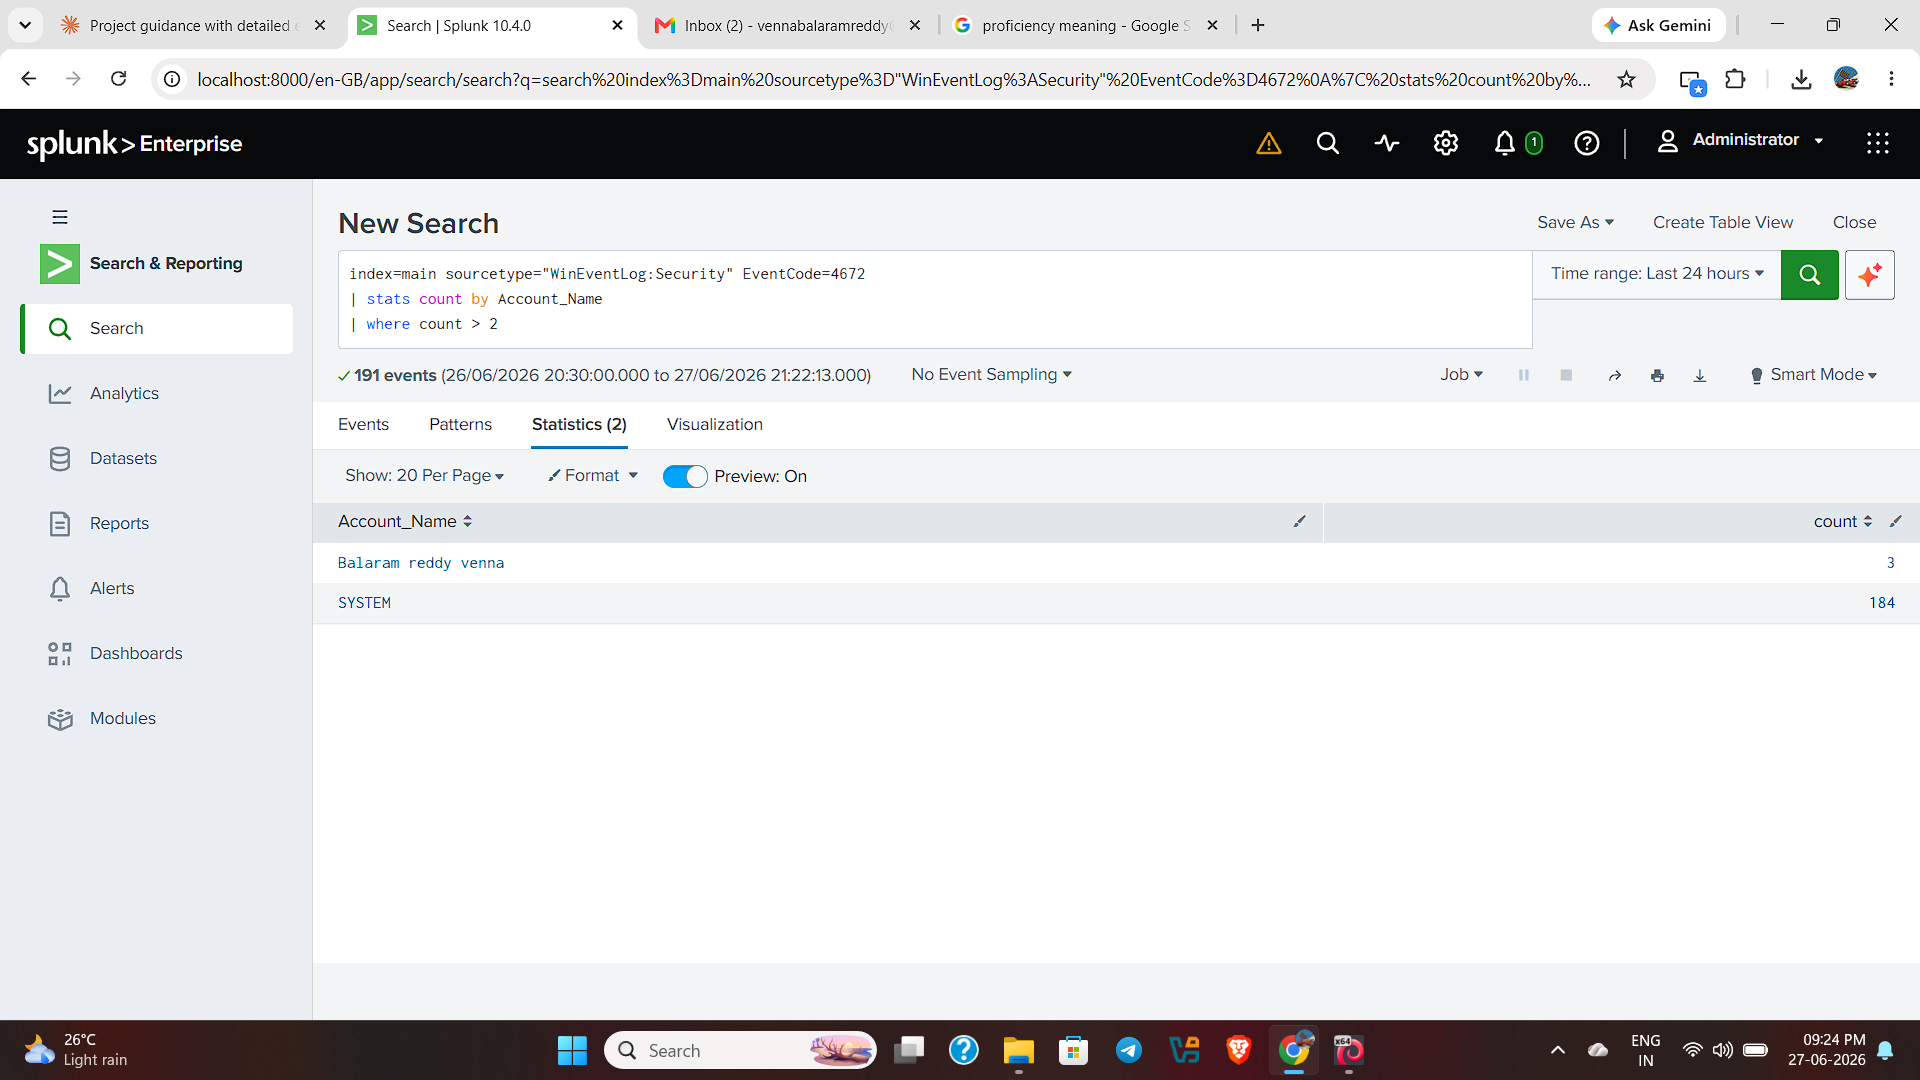Open the Time range picker
1920x1080 pixels.
click(1657, 274)
